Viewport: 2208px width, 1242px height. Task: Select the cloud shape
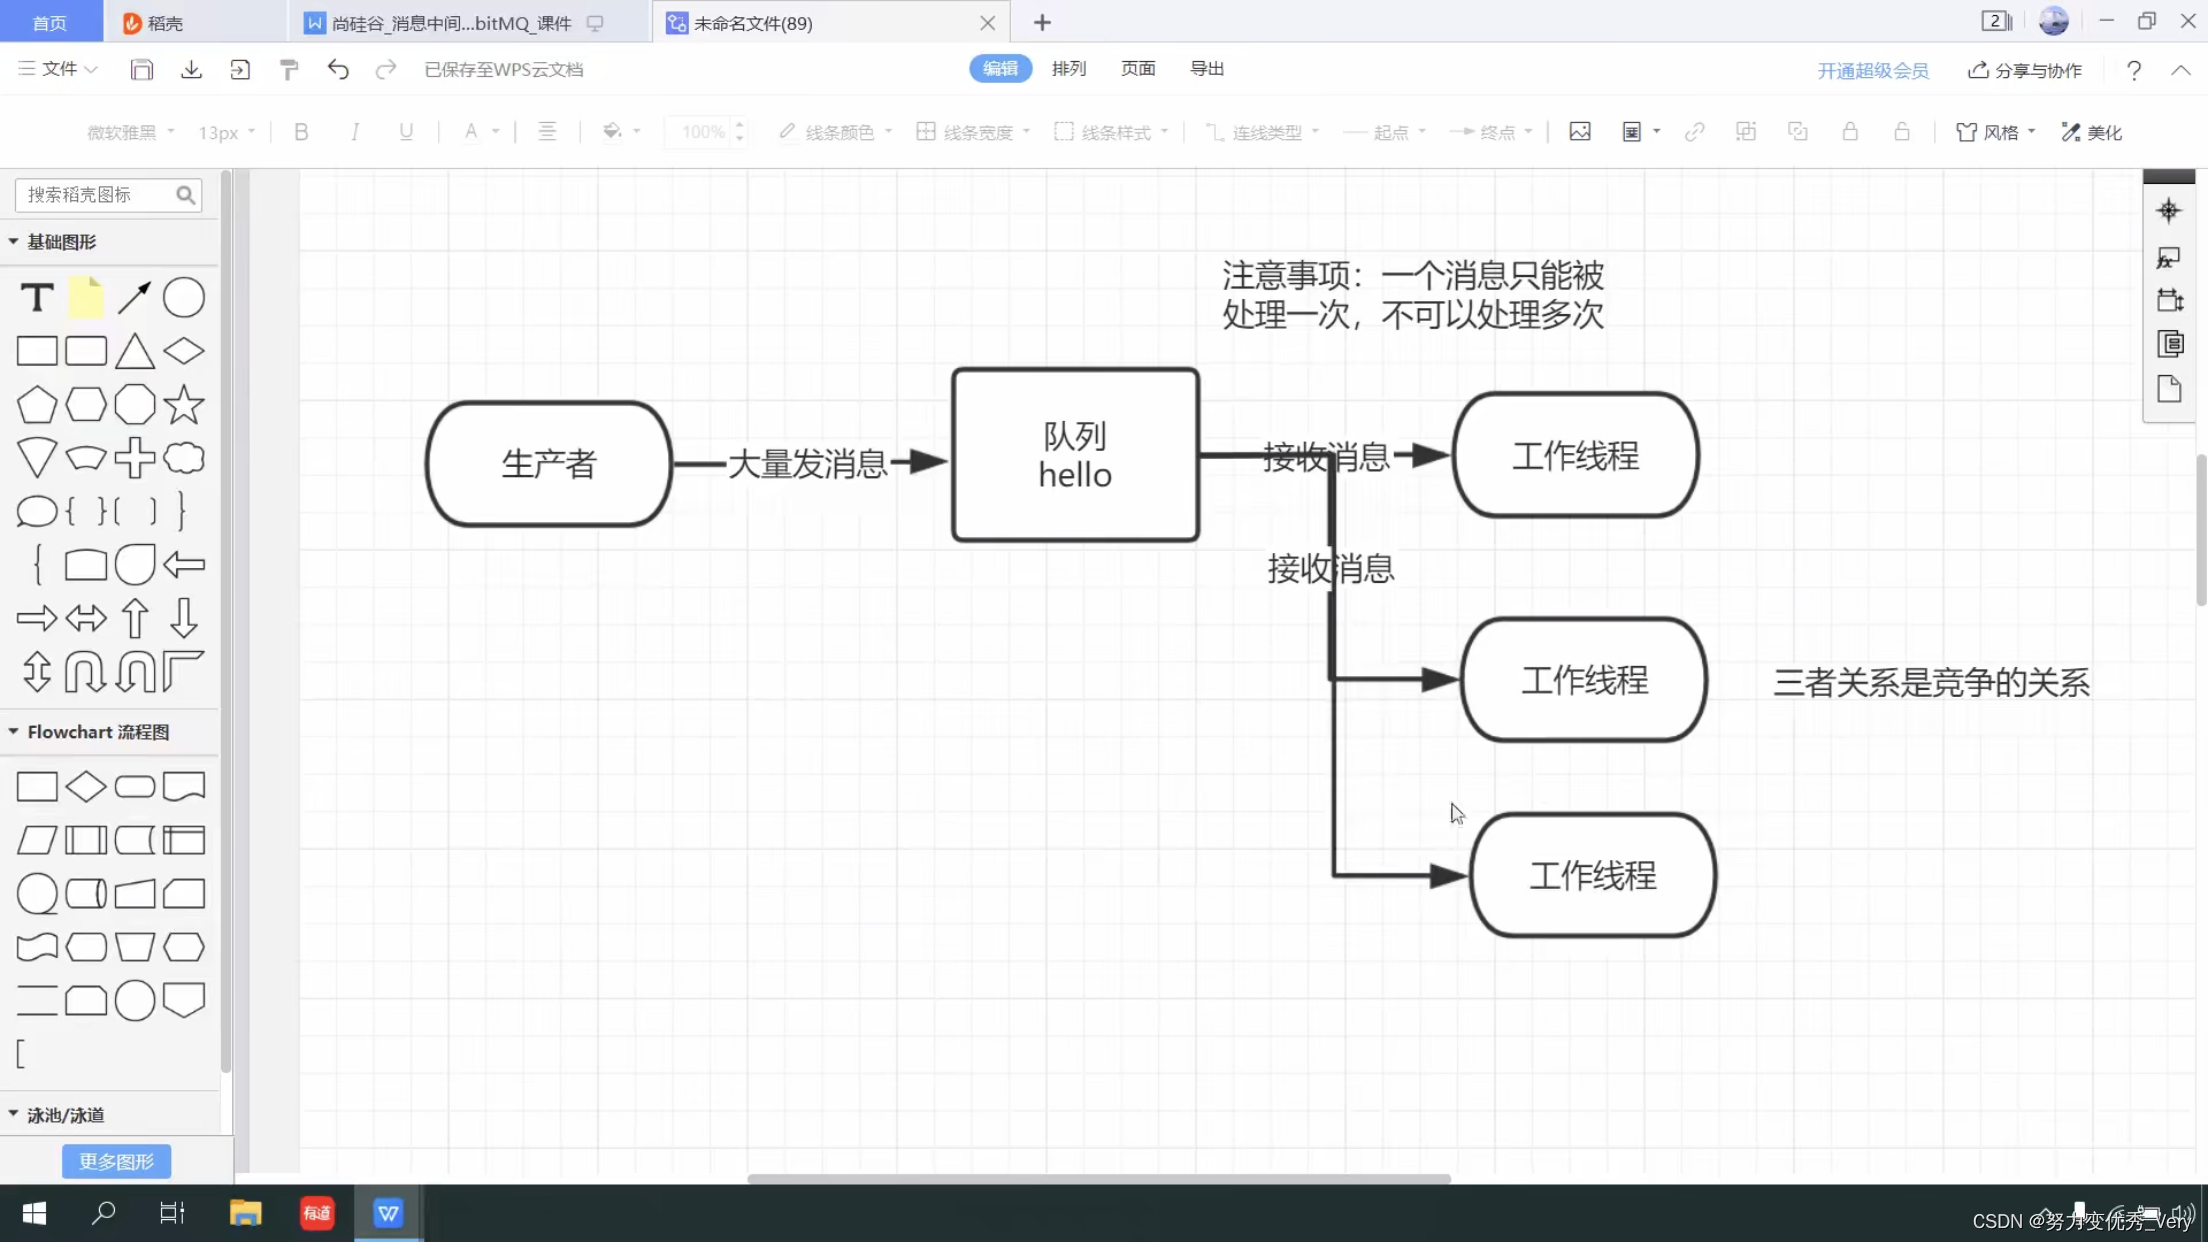coord(184,458)
